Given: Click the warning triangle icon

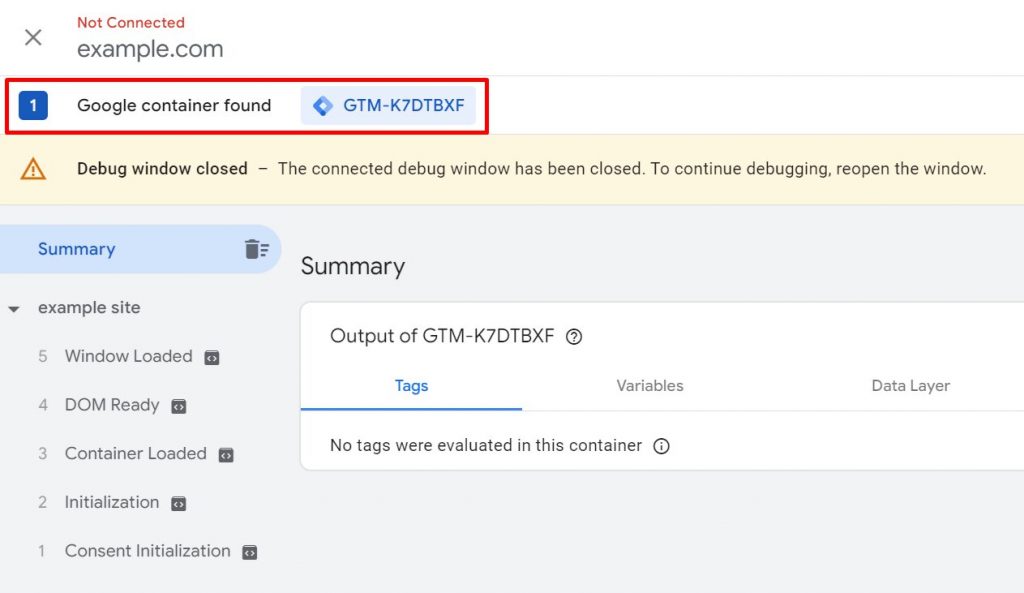Looking at the screenshot, I should coord(33,169).
